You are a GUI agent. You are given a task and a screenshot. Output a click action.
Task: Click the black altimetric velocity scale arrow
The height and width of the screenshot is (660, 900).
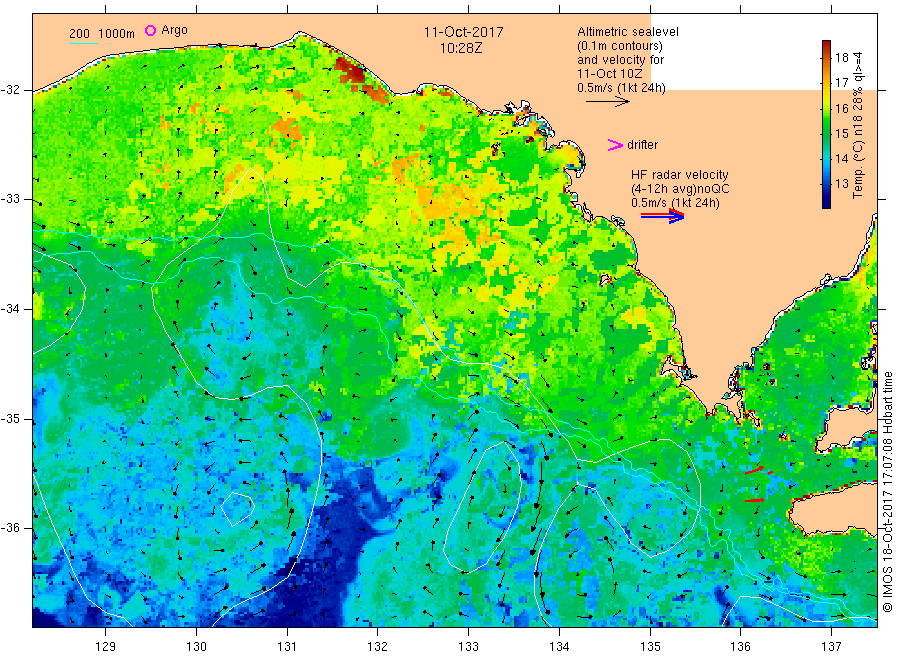608,102
